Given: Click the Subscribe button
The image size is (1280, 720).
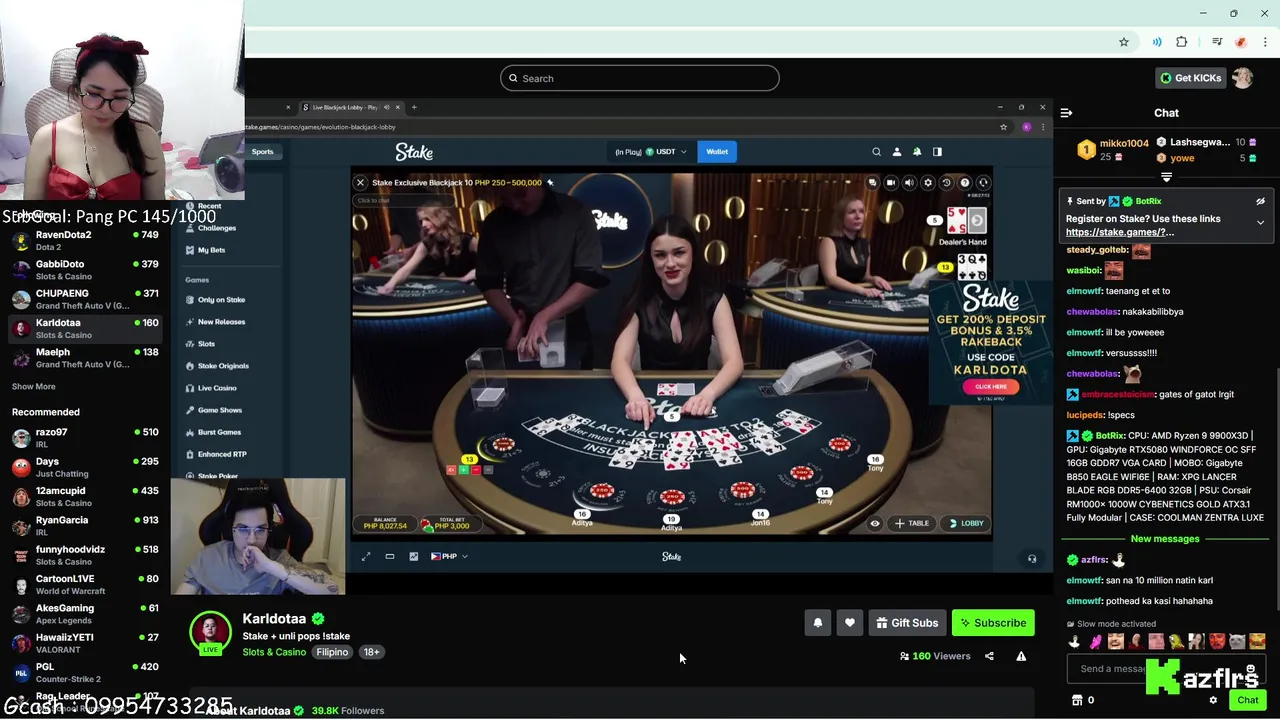Looking at the screenshot, I should [x=993, y=623].
